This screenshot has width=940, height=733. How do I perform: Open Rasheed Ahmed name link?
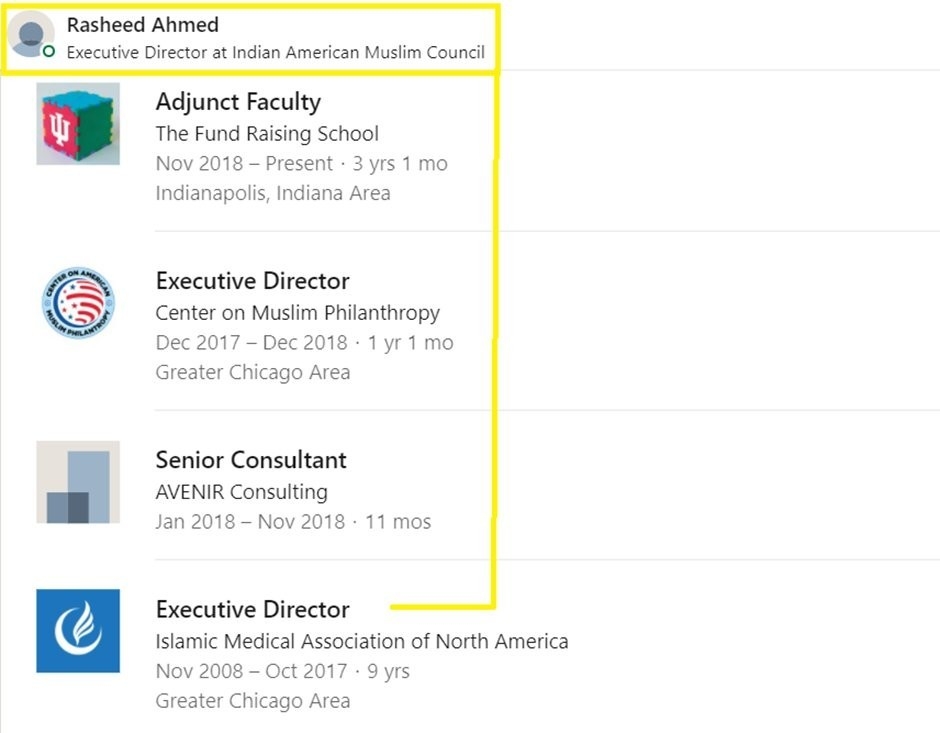(142, 25)
